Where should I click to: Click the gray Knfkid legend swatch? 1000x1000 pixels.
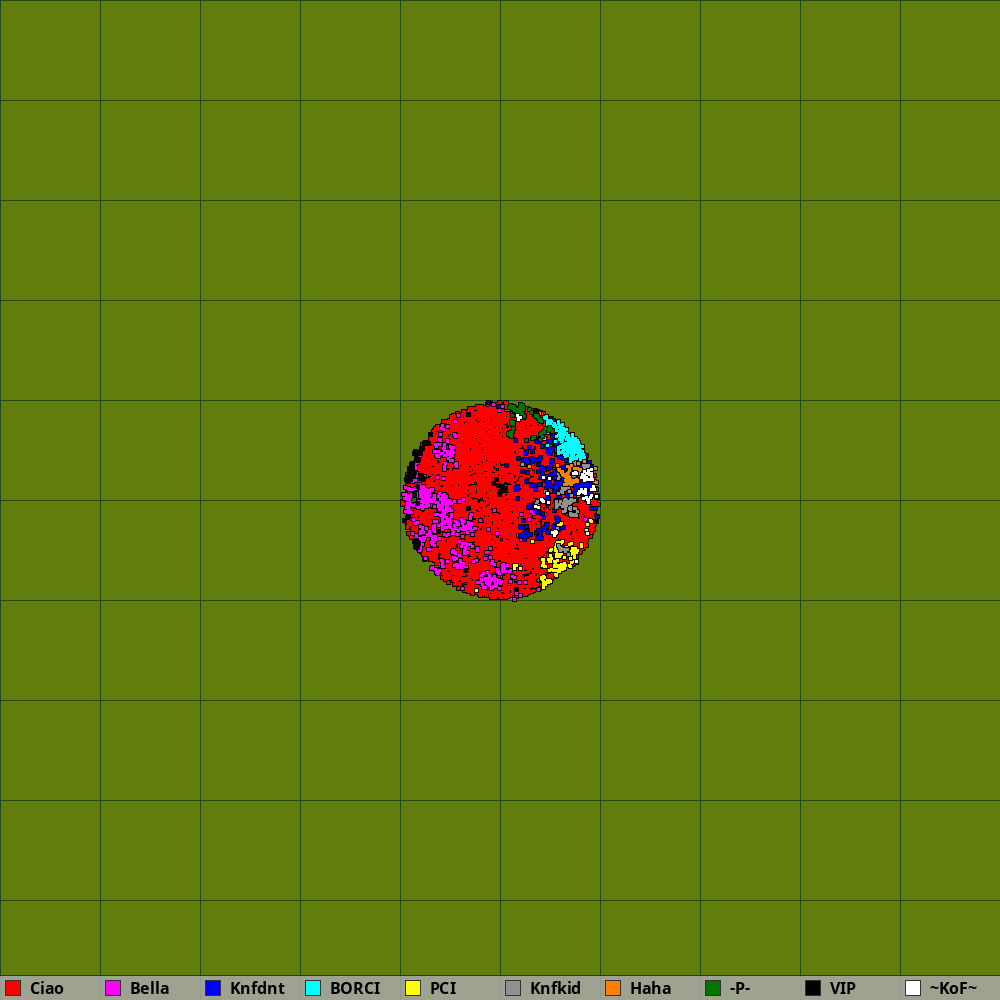(x=513, y=988)
